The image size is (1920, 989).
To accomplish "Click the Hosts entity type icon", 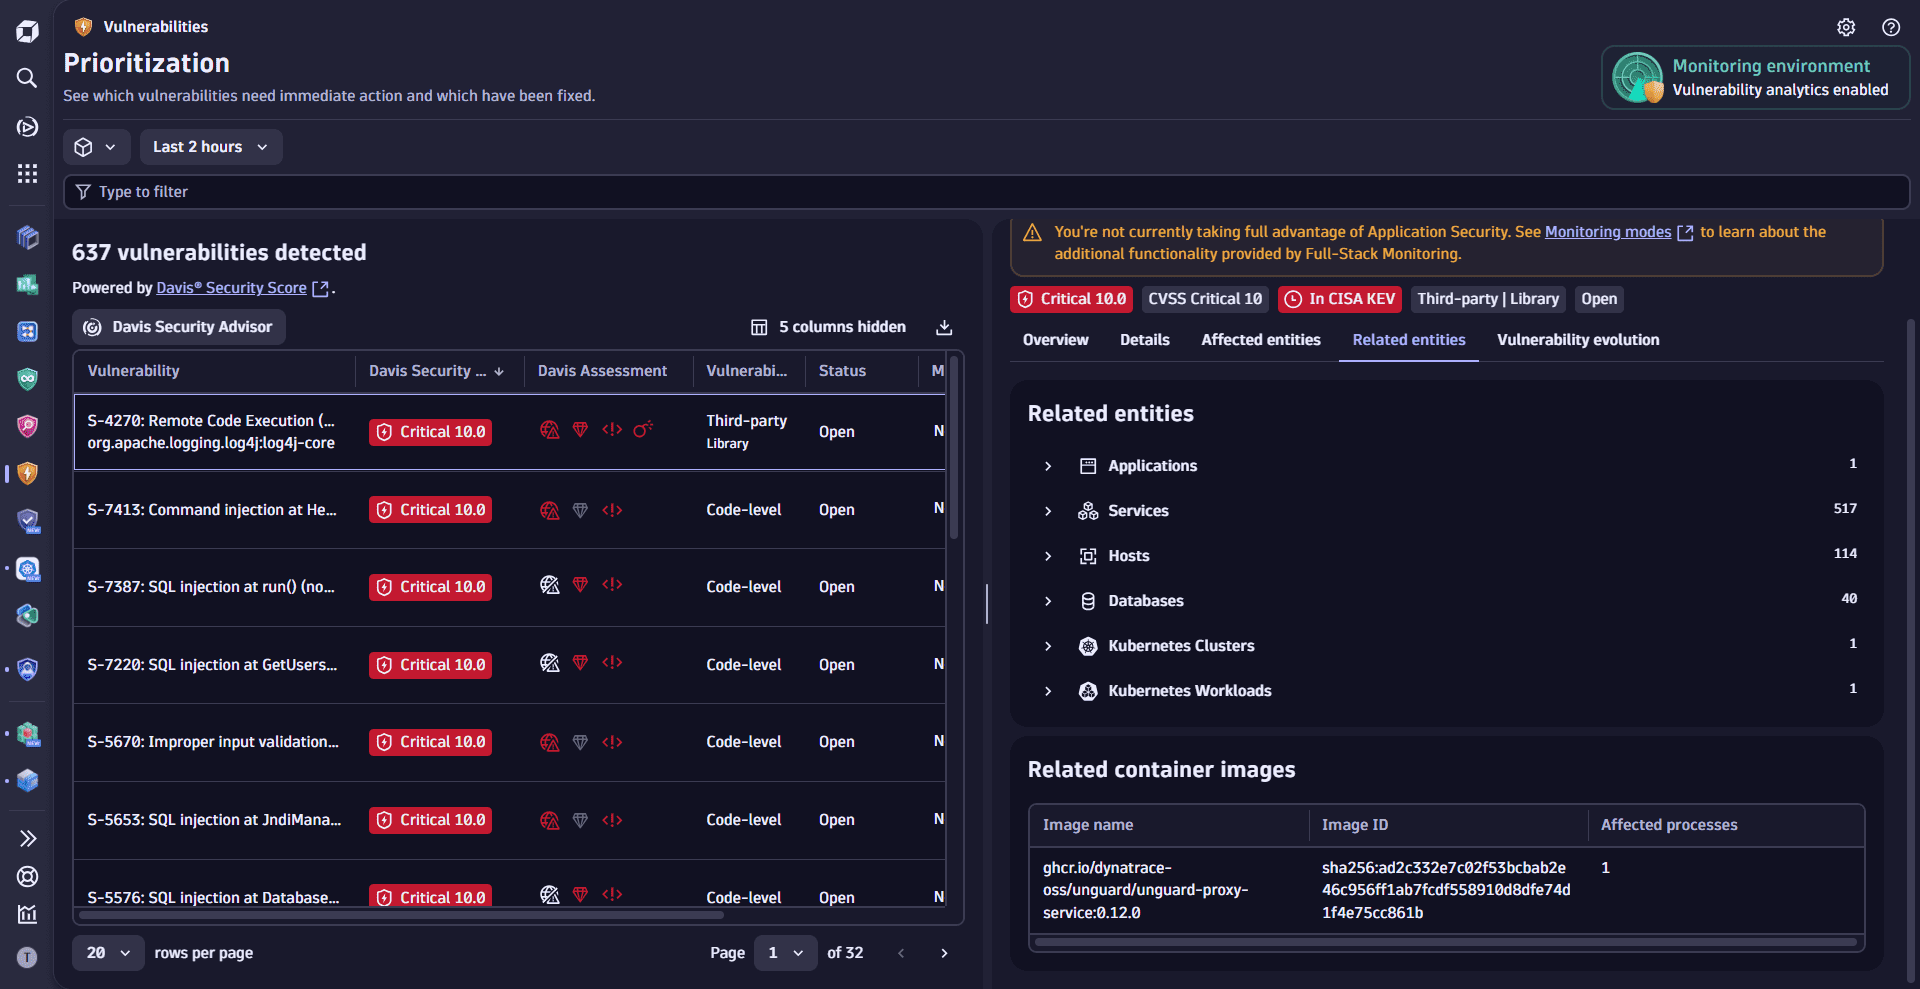I will (x=1088, y=556).
